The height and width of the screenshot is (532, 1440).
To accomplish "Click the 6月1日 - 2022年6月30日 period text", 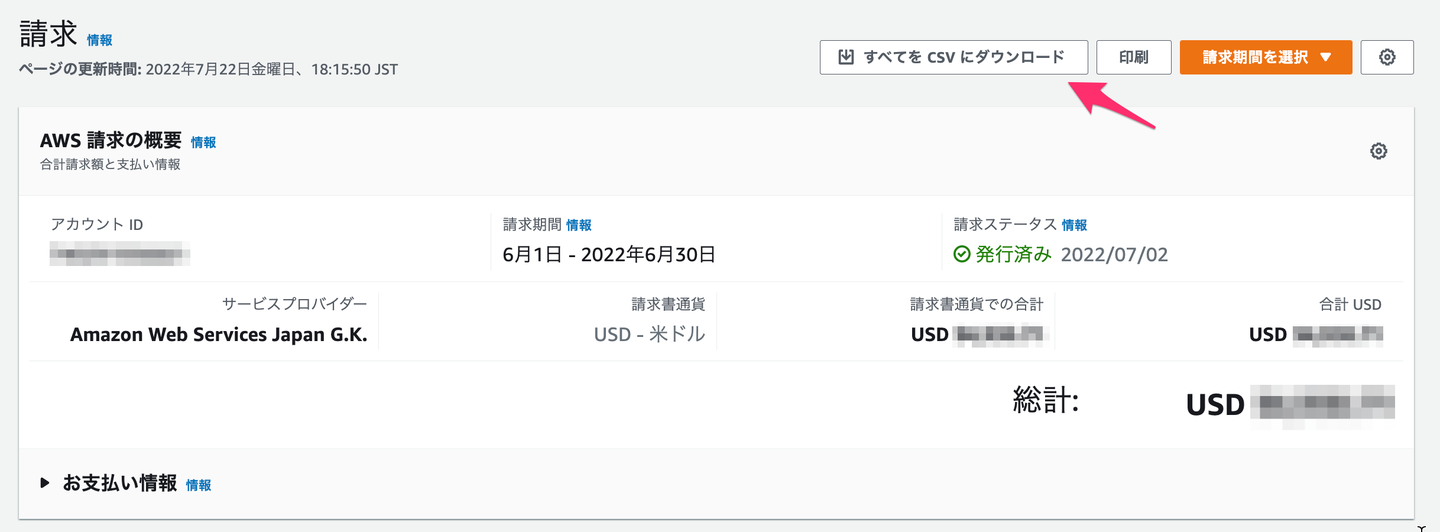I will [x=609, y=254].
